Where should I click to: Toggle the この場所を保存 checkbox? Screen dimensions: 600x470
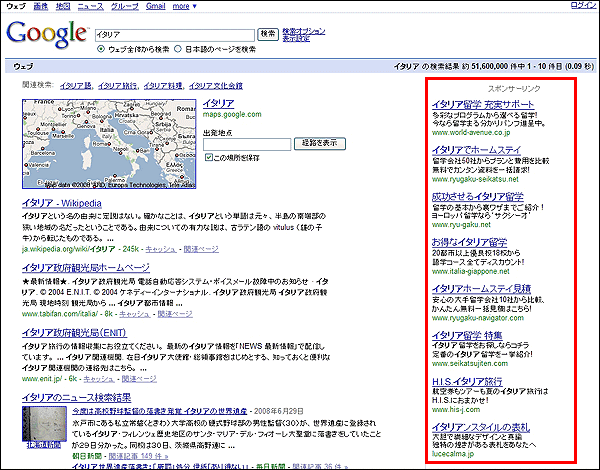coord(208,158)
